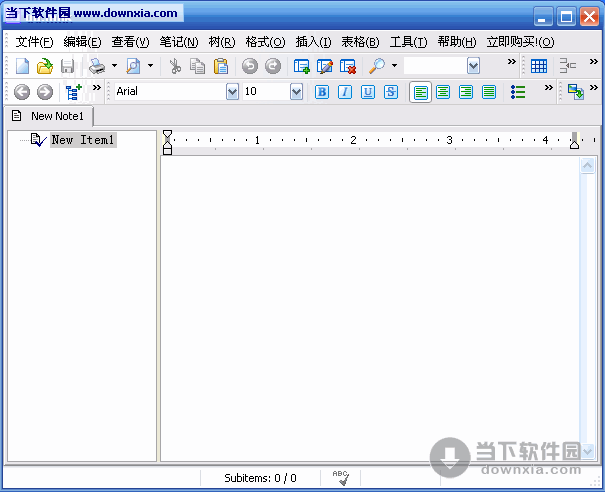This screenshot has width=605, height=492.
Task: Open search with the magnifying glass icon
Action: pos(377,66)
